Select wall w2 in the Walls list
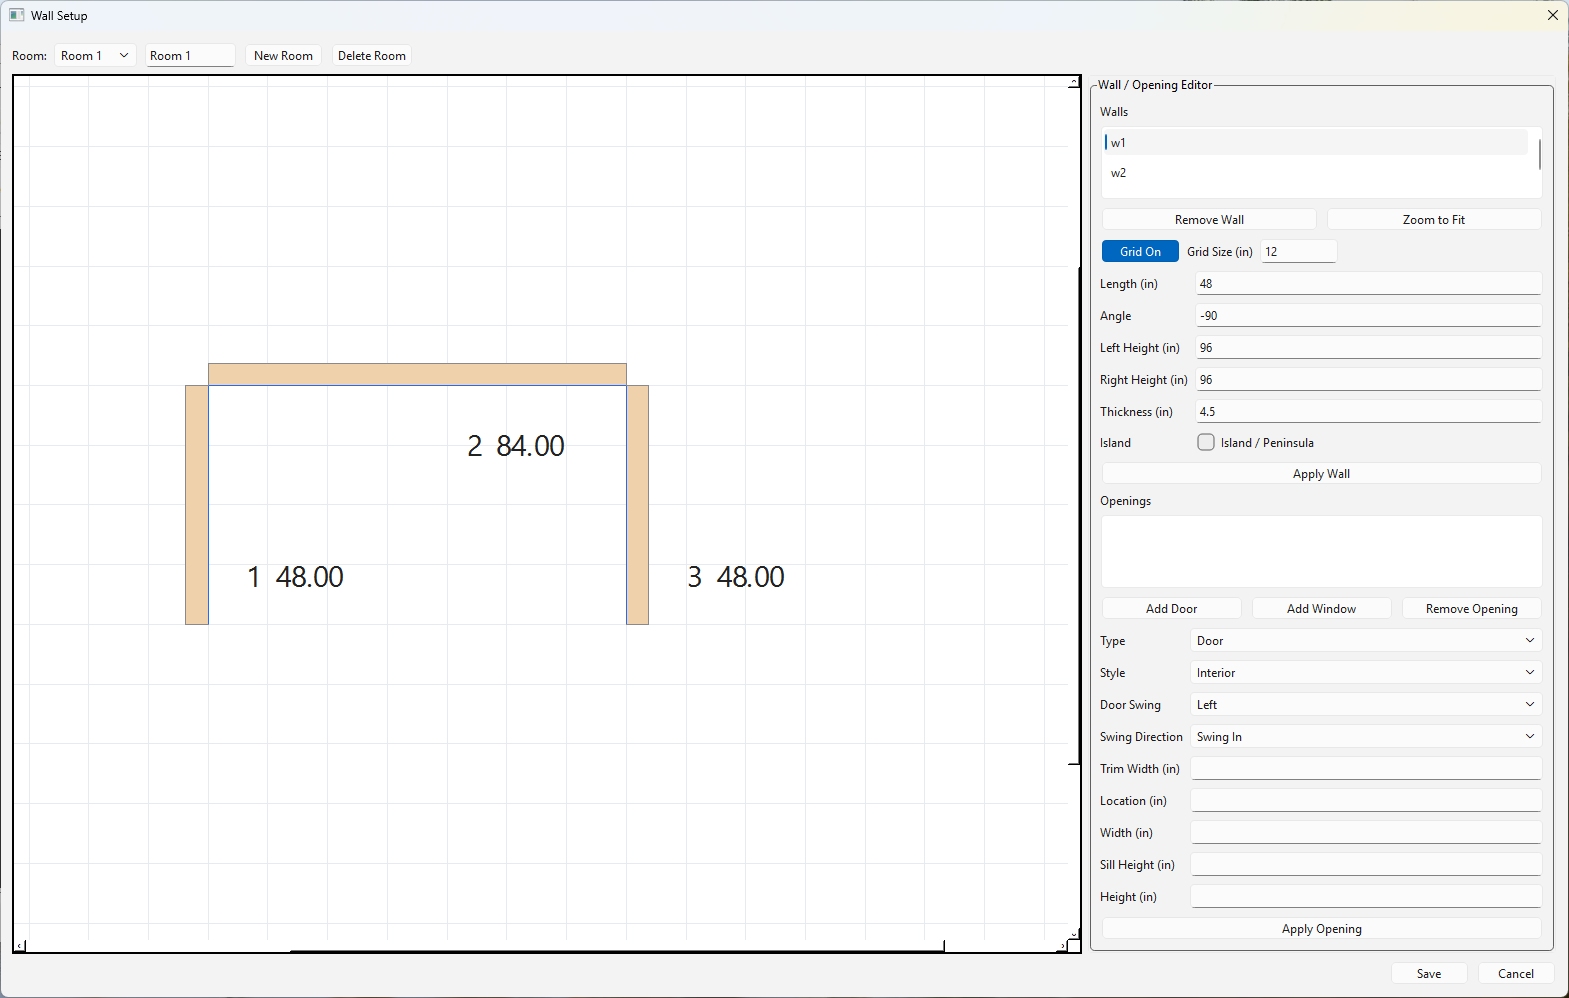Image resolution: width=1569 pixels, height=998 pixels. (x=1315, y=173)
